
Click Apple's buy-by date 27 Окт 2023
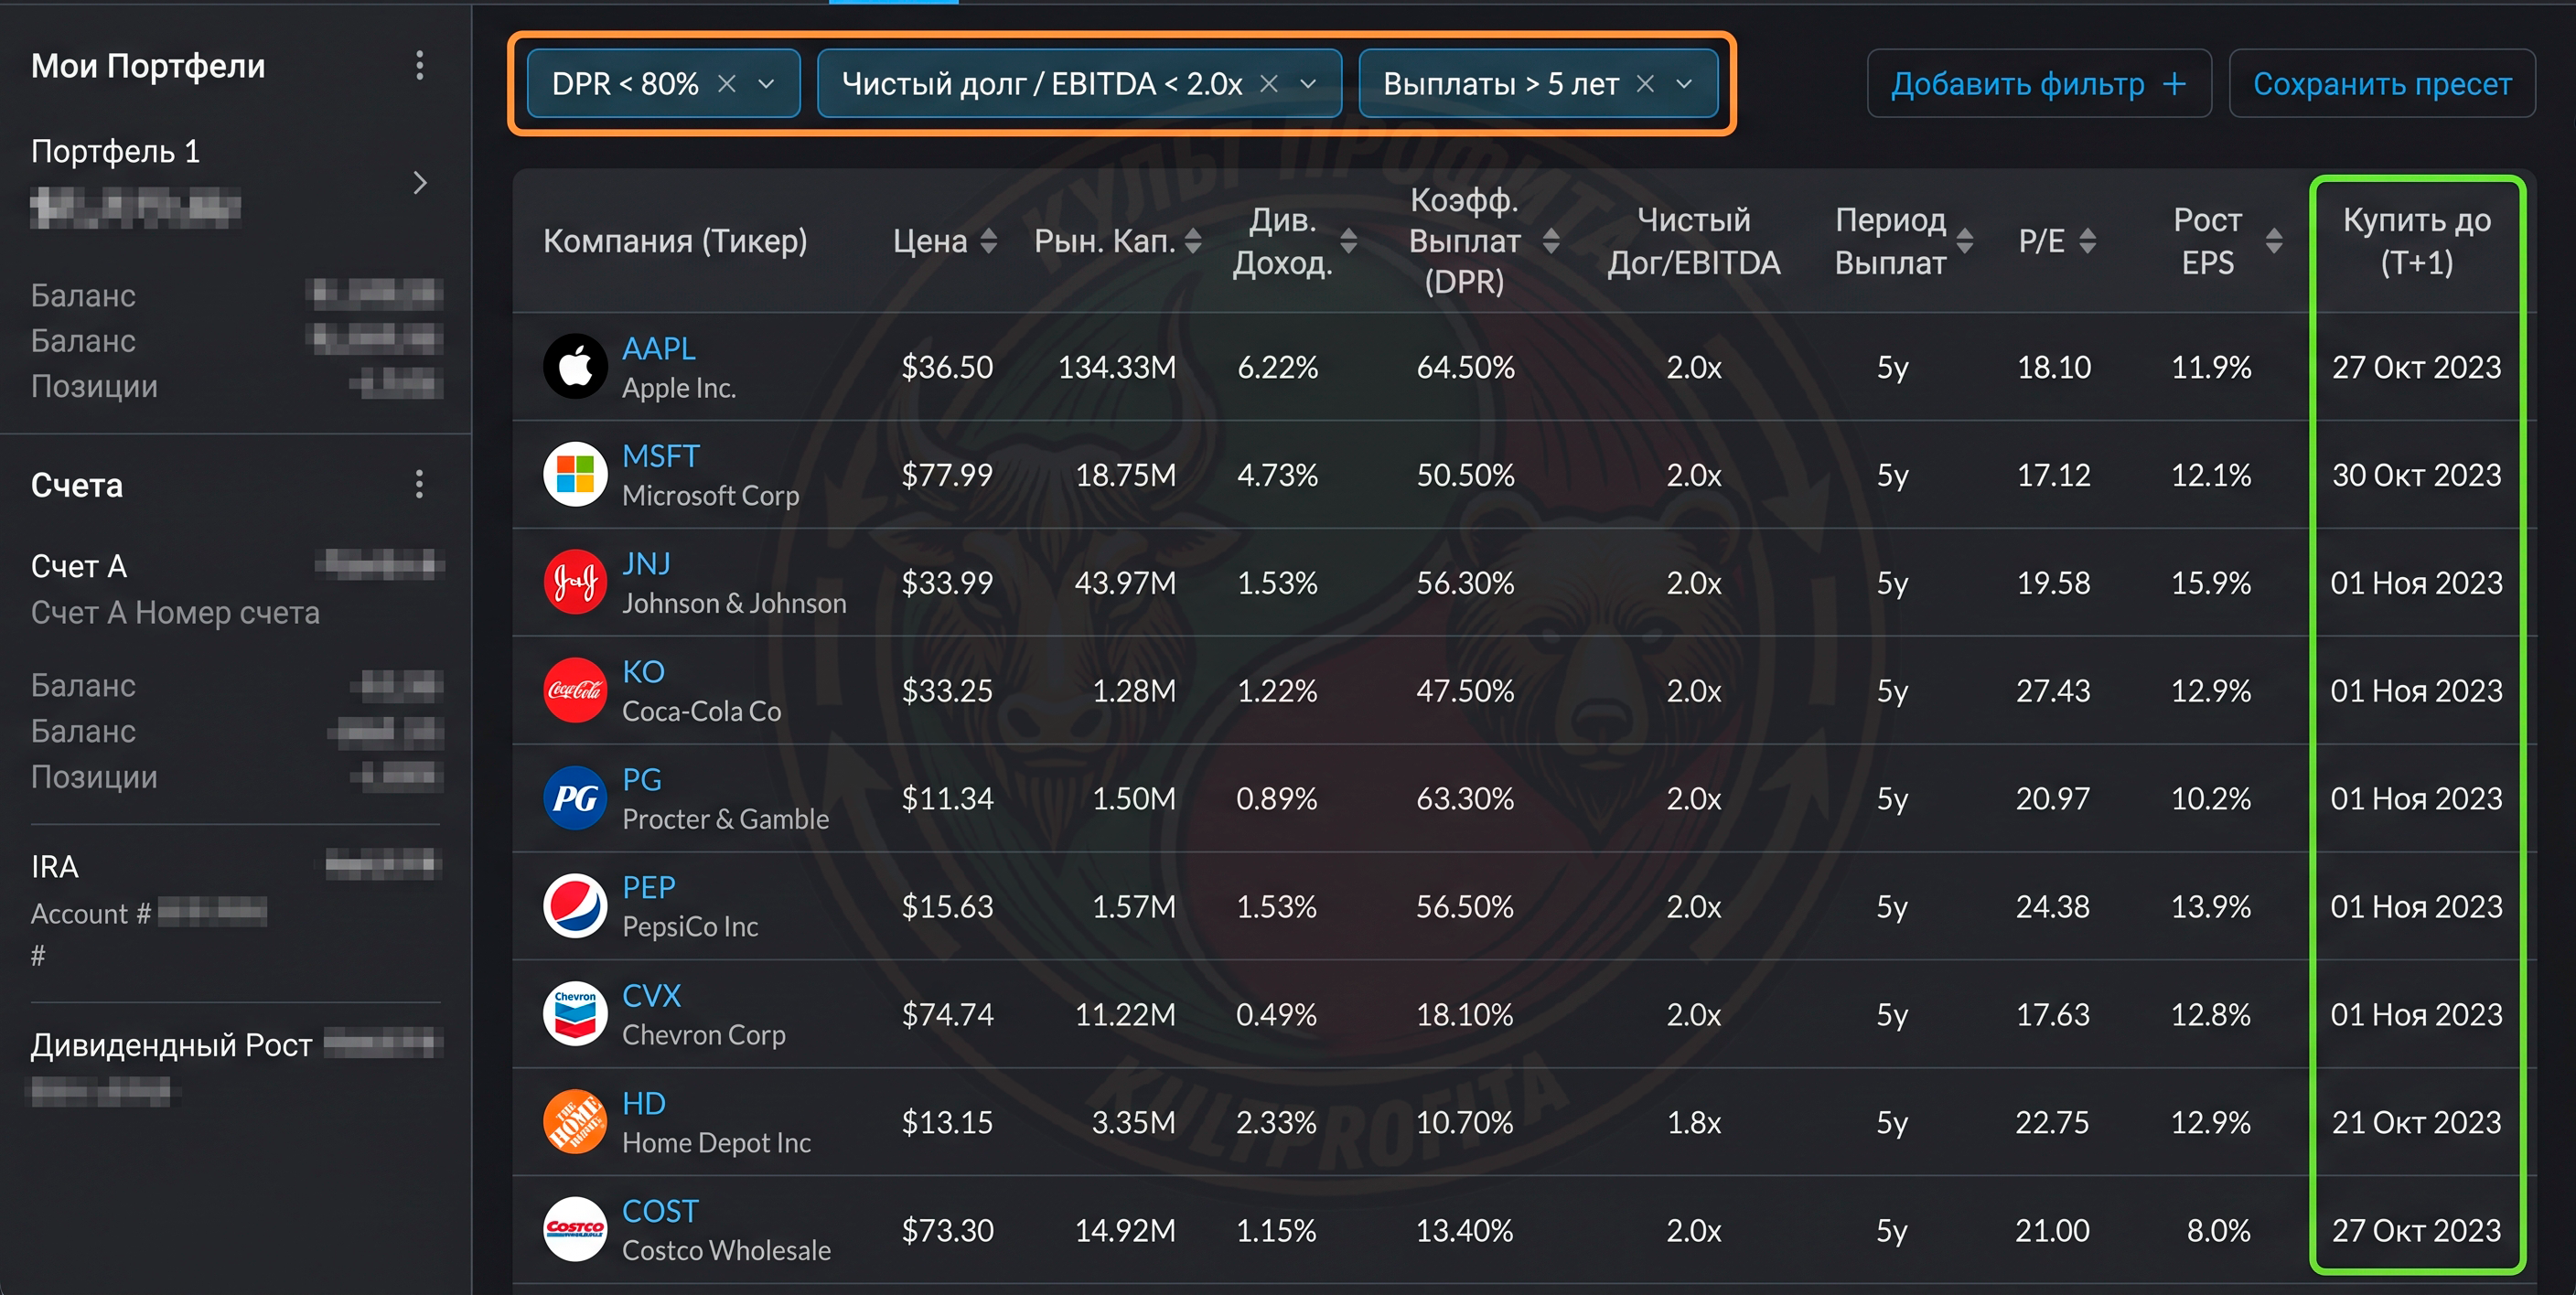click(x=2416, y=367)
